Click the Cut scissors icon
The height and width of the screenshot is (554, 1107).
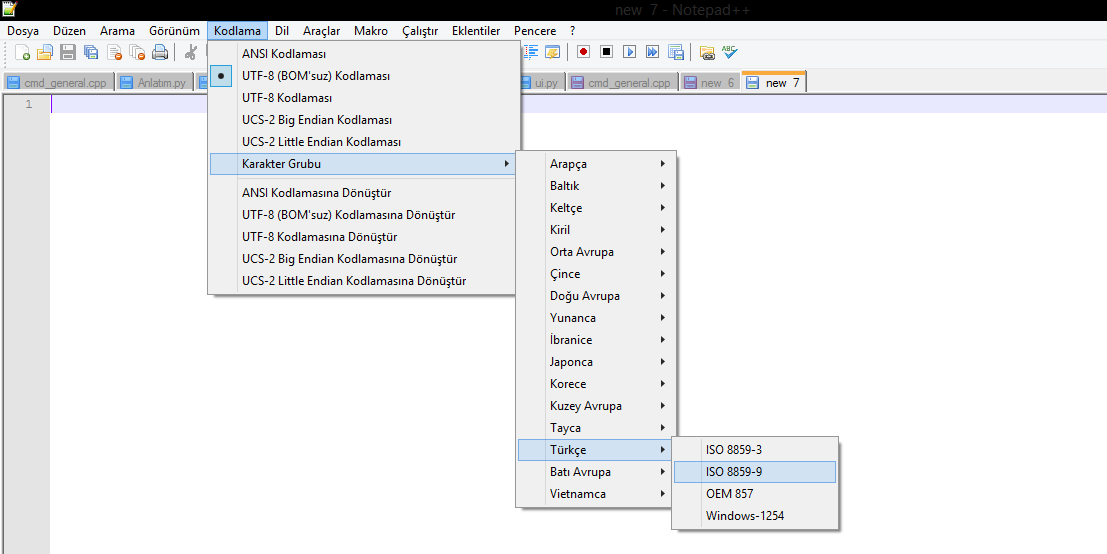190,52
